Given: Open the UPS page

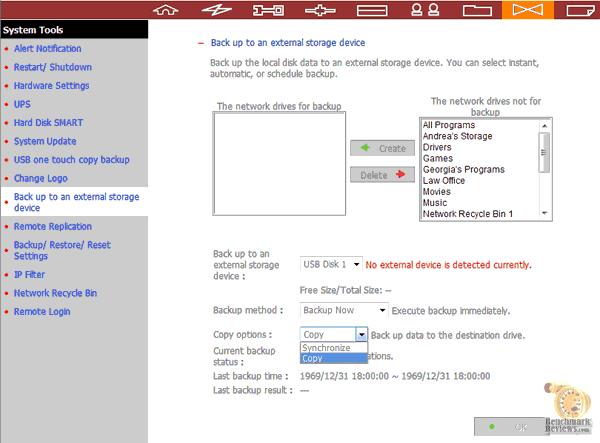Looking at the screenshot, I should click(22, 104).
